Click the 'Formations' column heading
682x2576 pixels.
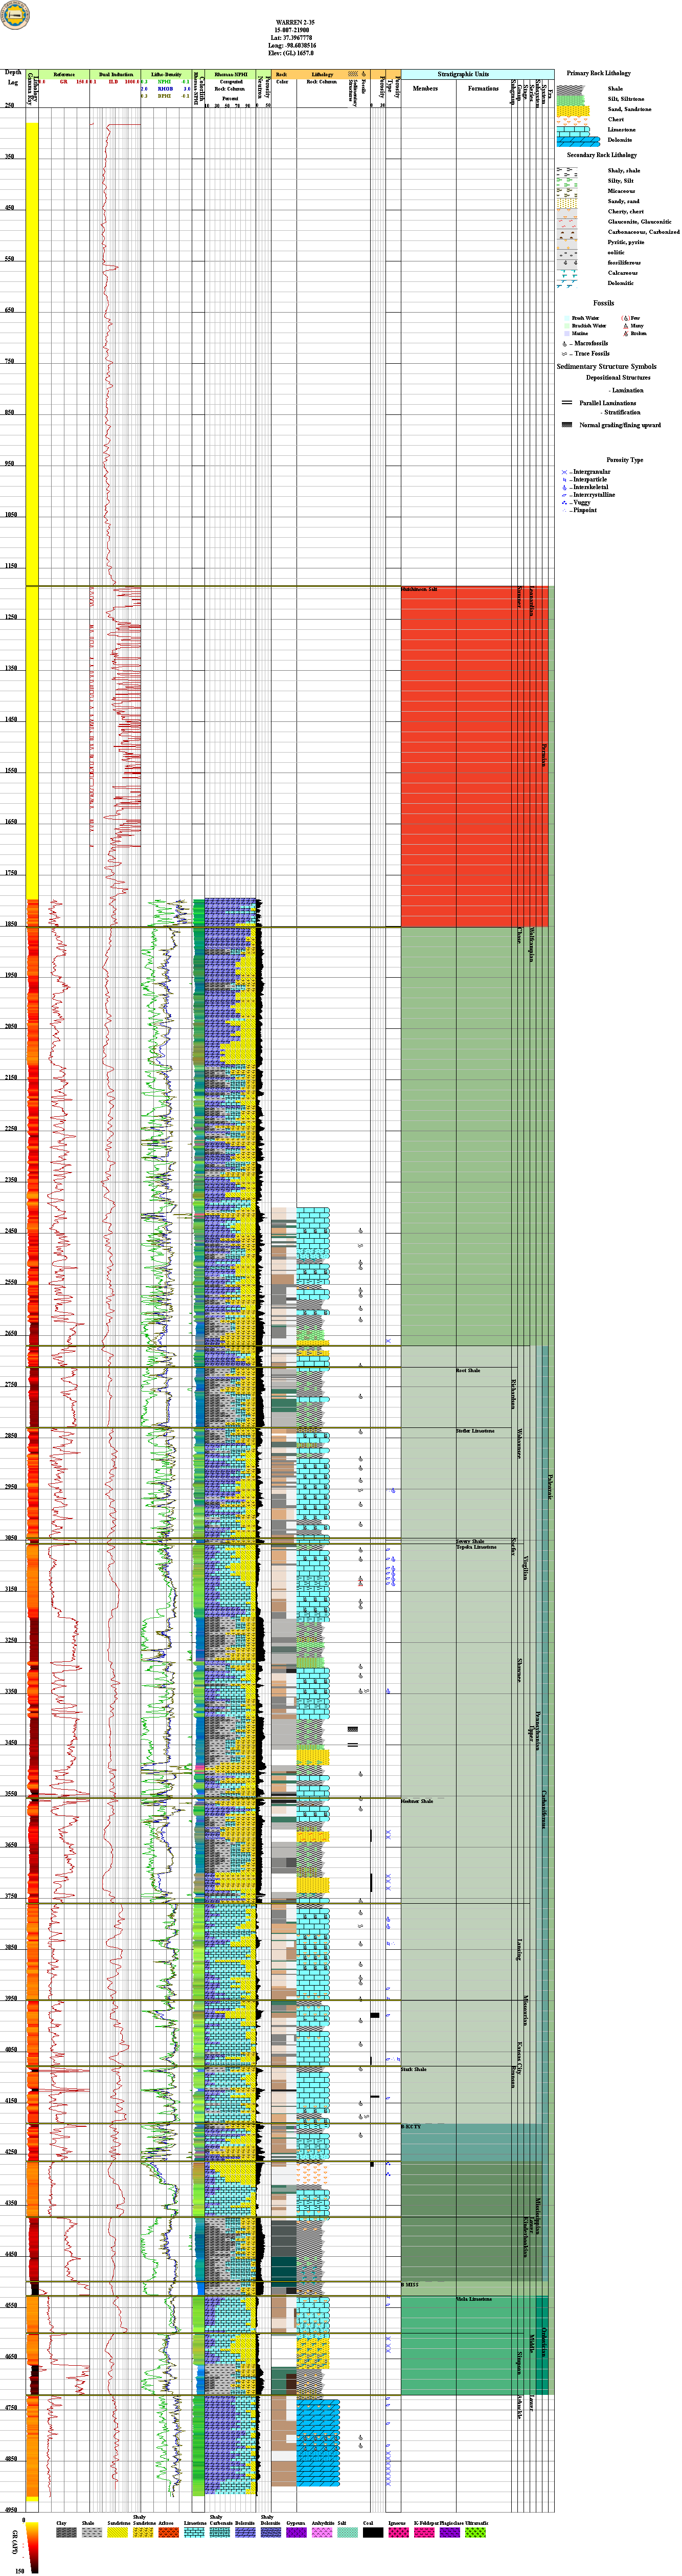pos(483,88)
